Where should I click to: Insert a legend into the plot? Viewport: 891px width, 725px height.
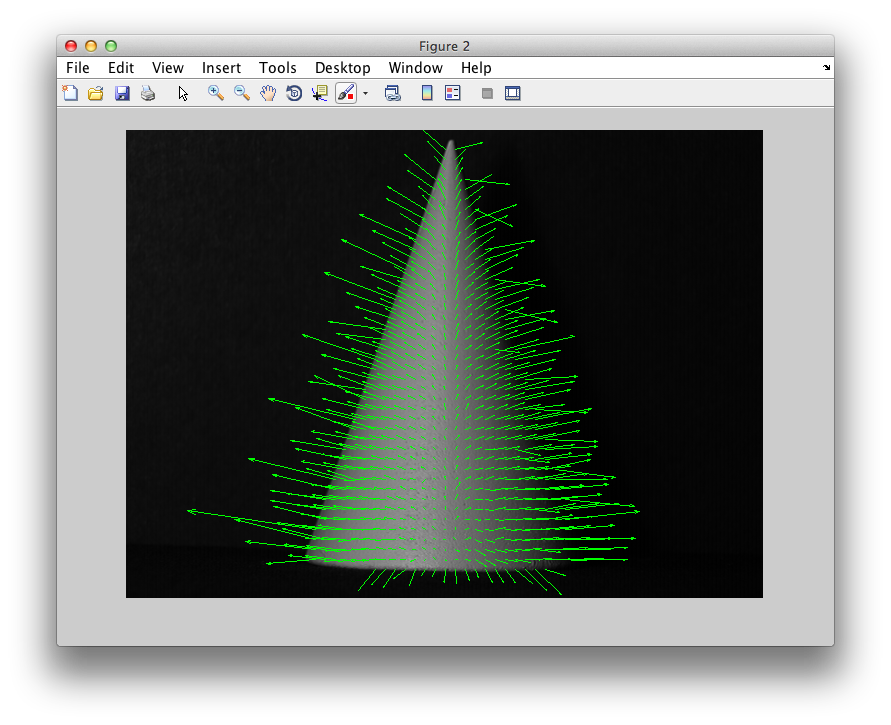coord(452,92)
